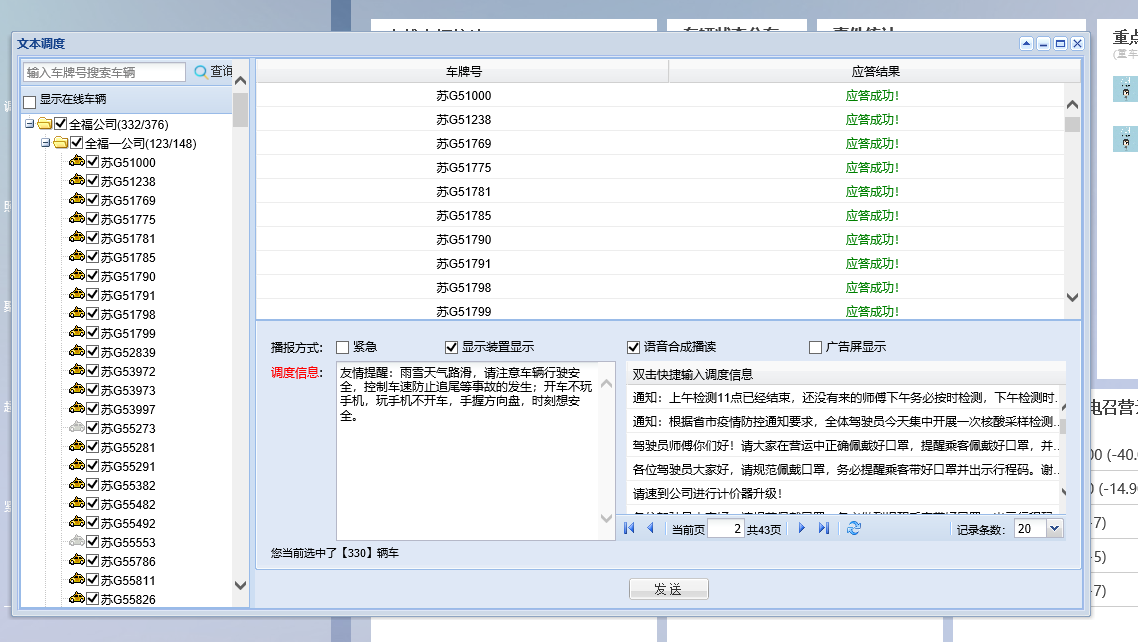
Task: Focus the license plate search field
Action: (x=104, y=72)
